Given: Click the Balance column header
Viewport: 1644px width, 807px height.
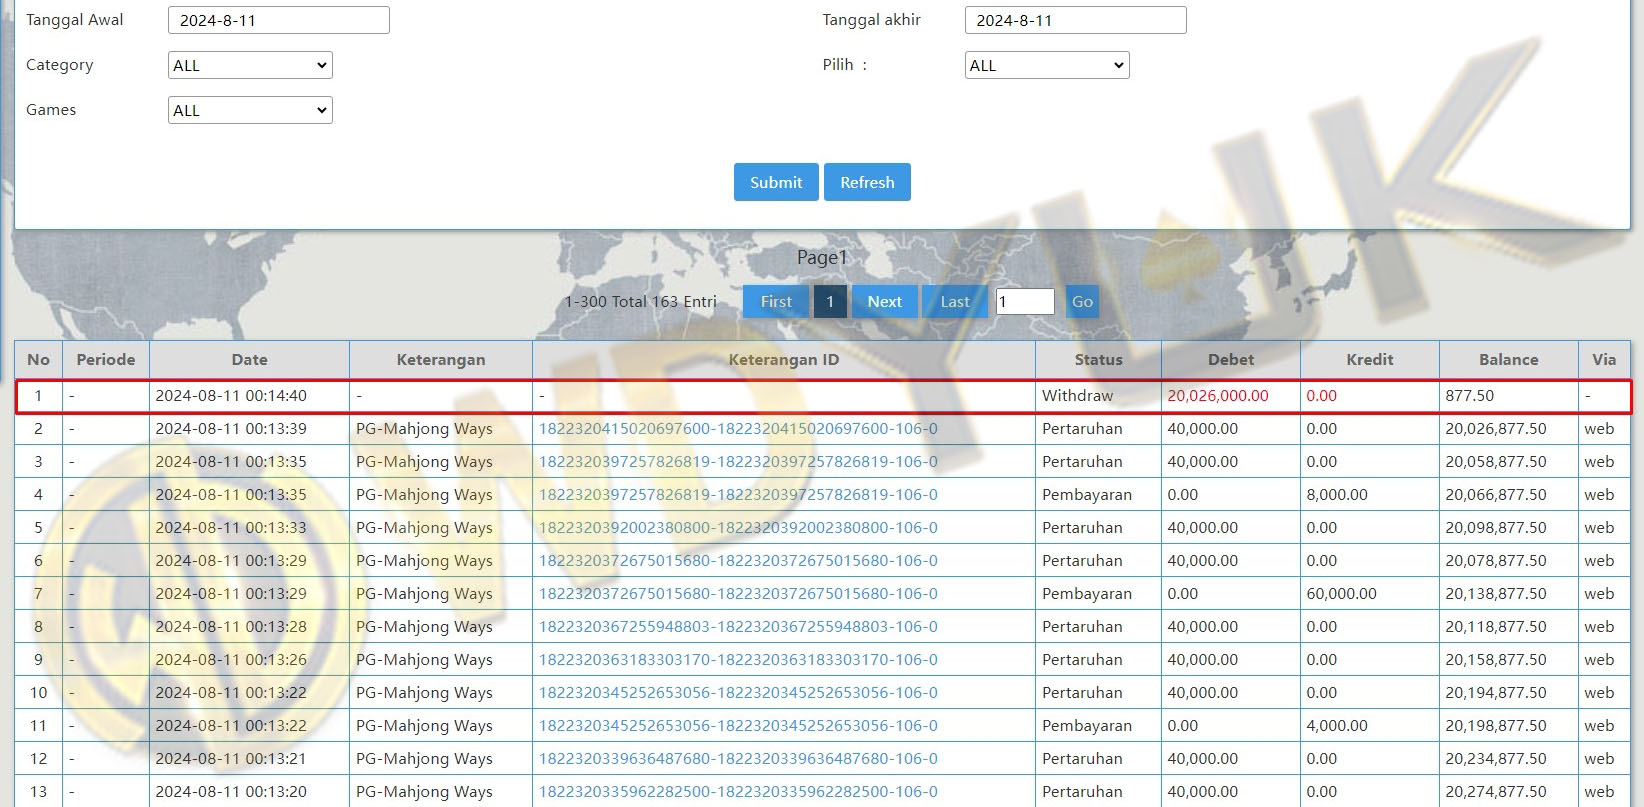Looking at the screenshot, I should (1509, 359).
